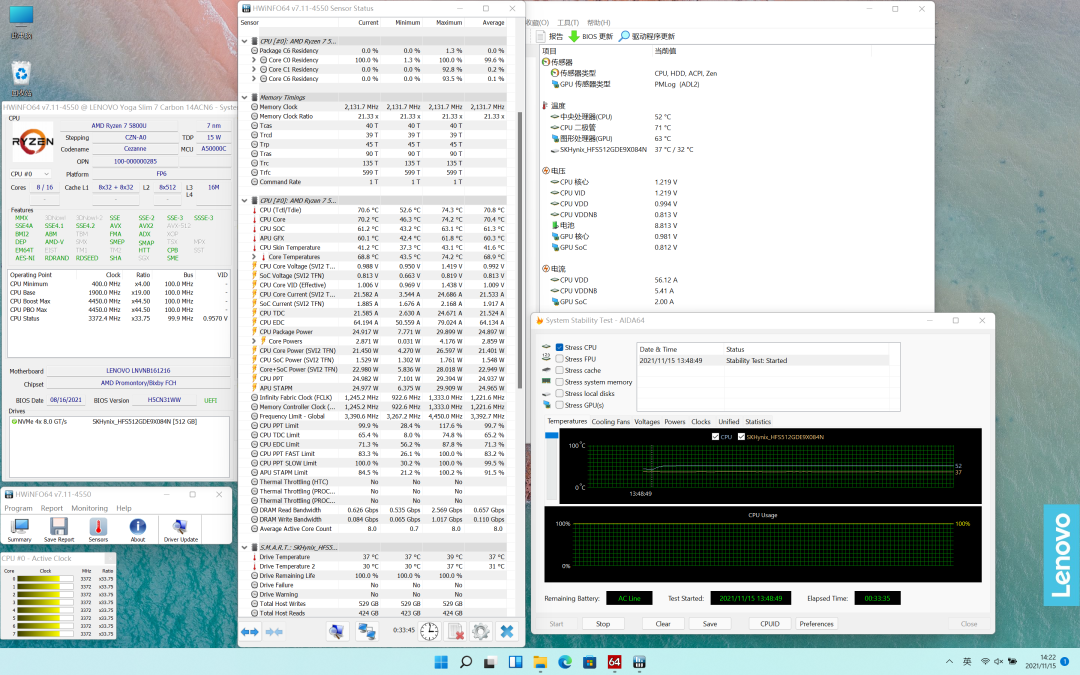Click the clock in system tray
The width and height of the screenshot is (1080, 675).
click(1039, 662)
